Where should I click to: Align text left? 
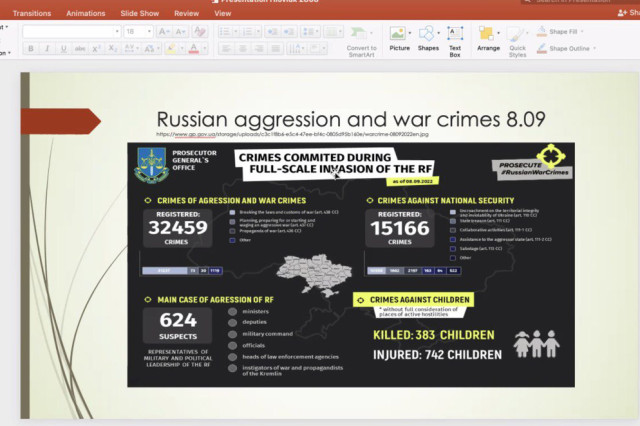click(226, 49)
